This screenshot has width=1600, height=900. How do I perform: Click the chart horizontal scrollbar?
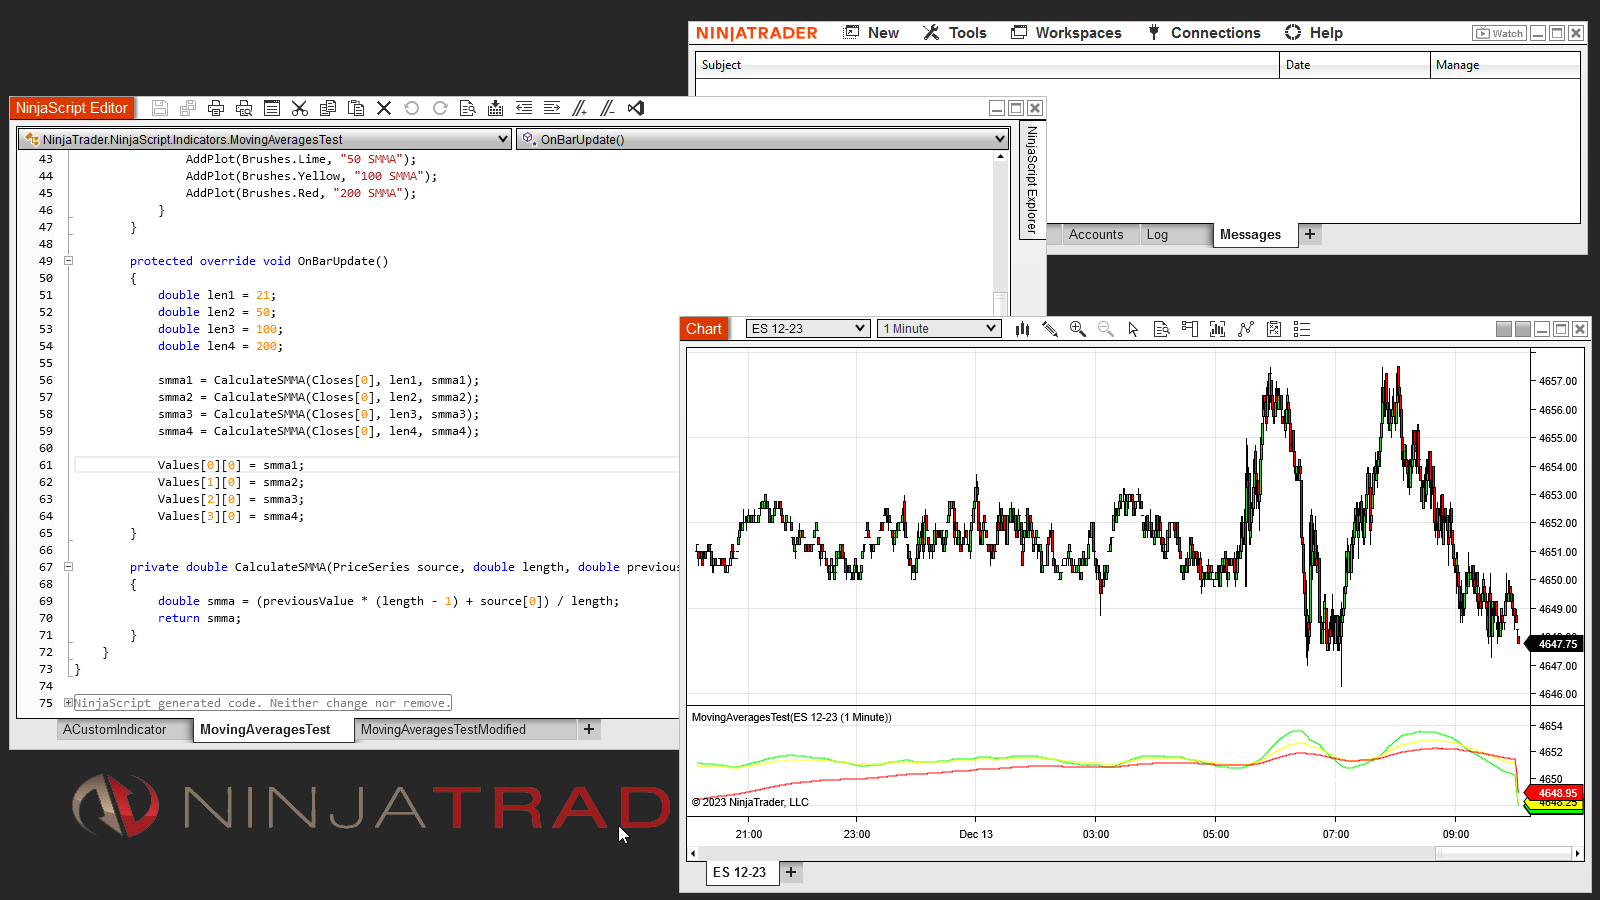[x=1133, y=854]
